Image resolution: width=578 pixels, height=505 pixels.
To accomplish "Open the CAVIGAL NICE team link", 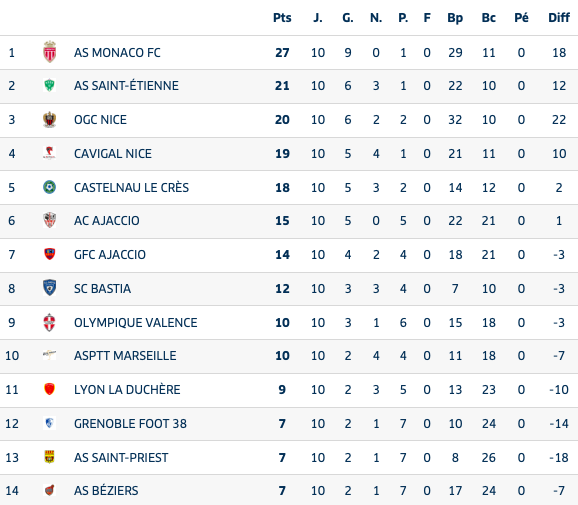I will pos(113,153).
